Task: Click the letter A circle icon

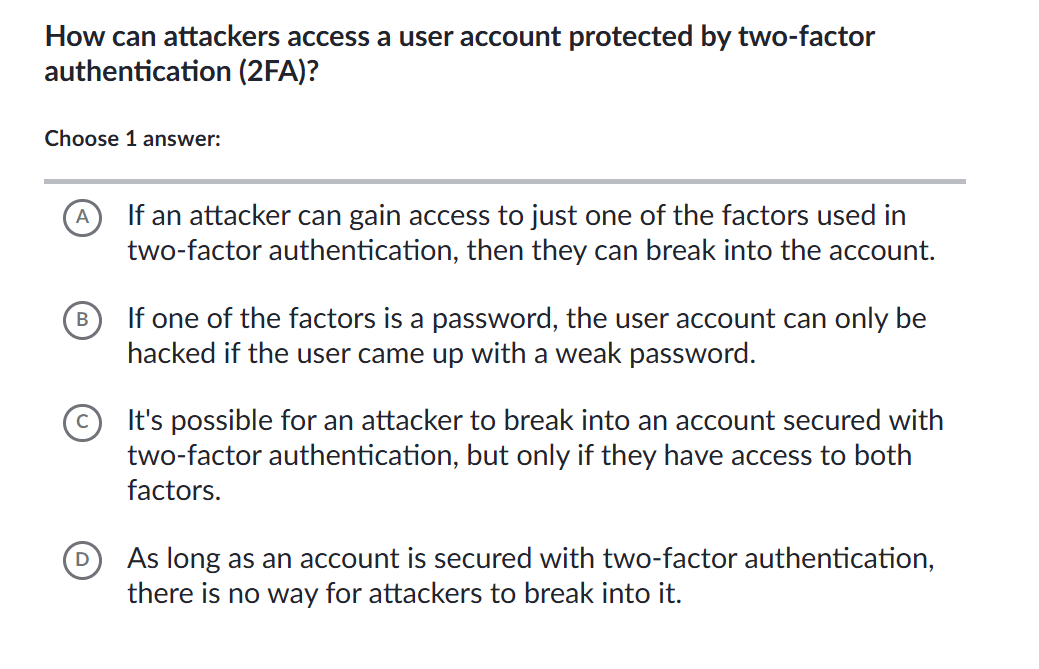Action: click(x=85, y=215)
